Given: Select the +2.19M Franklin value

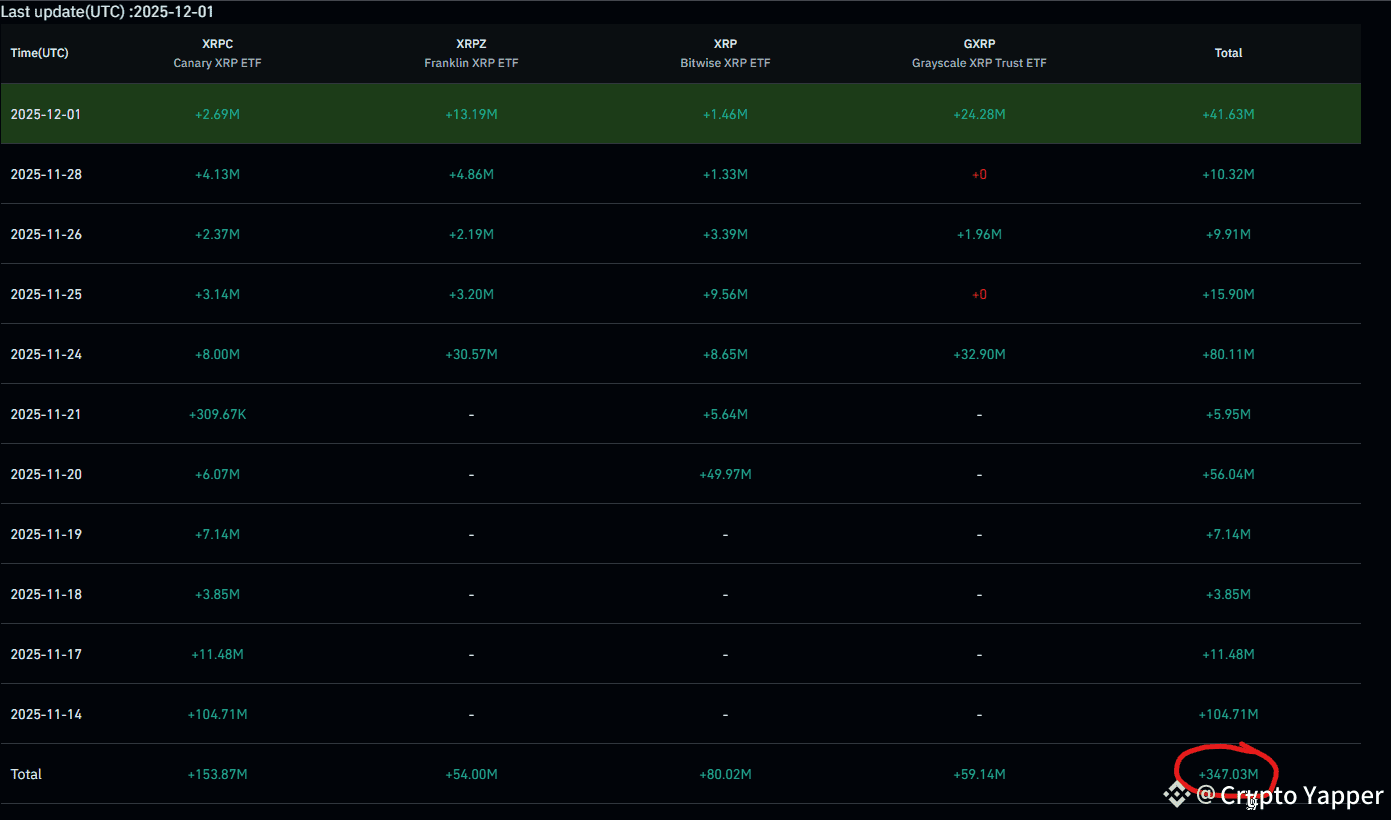Looking at the screenshot, I should pos(471,234).
